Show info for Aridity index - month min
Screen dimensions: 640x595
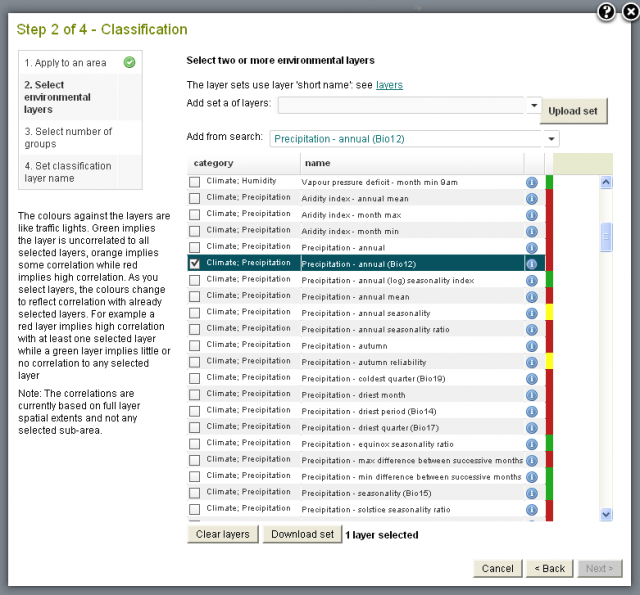[x=531, y=231]
